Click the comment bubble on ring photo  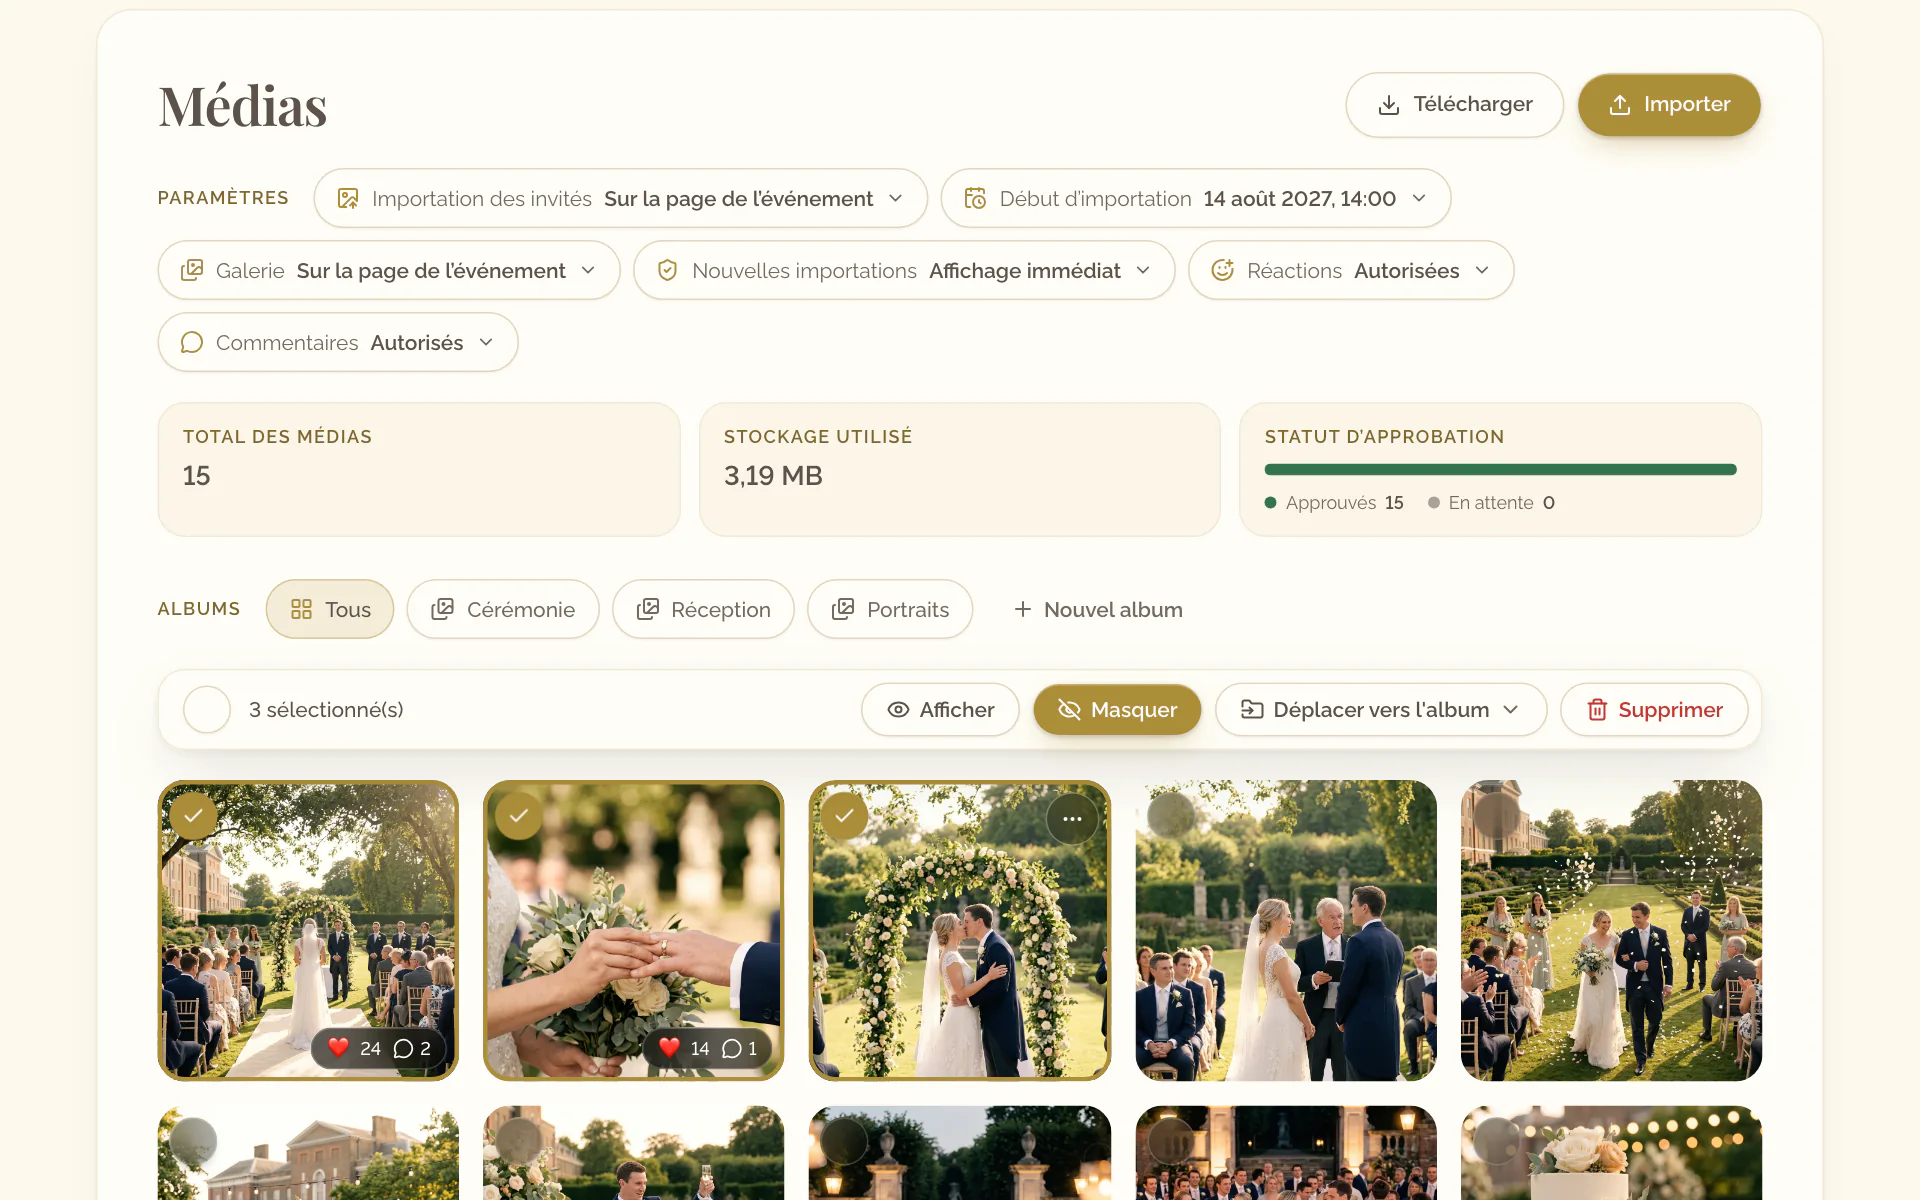point(732,1048)
